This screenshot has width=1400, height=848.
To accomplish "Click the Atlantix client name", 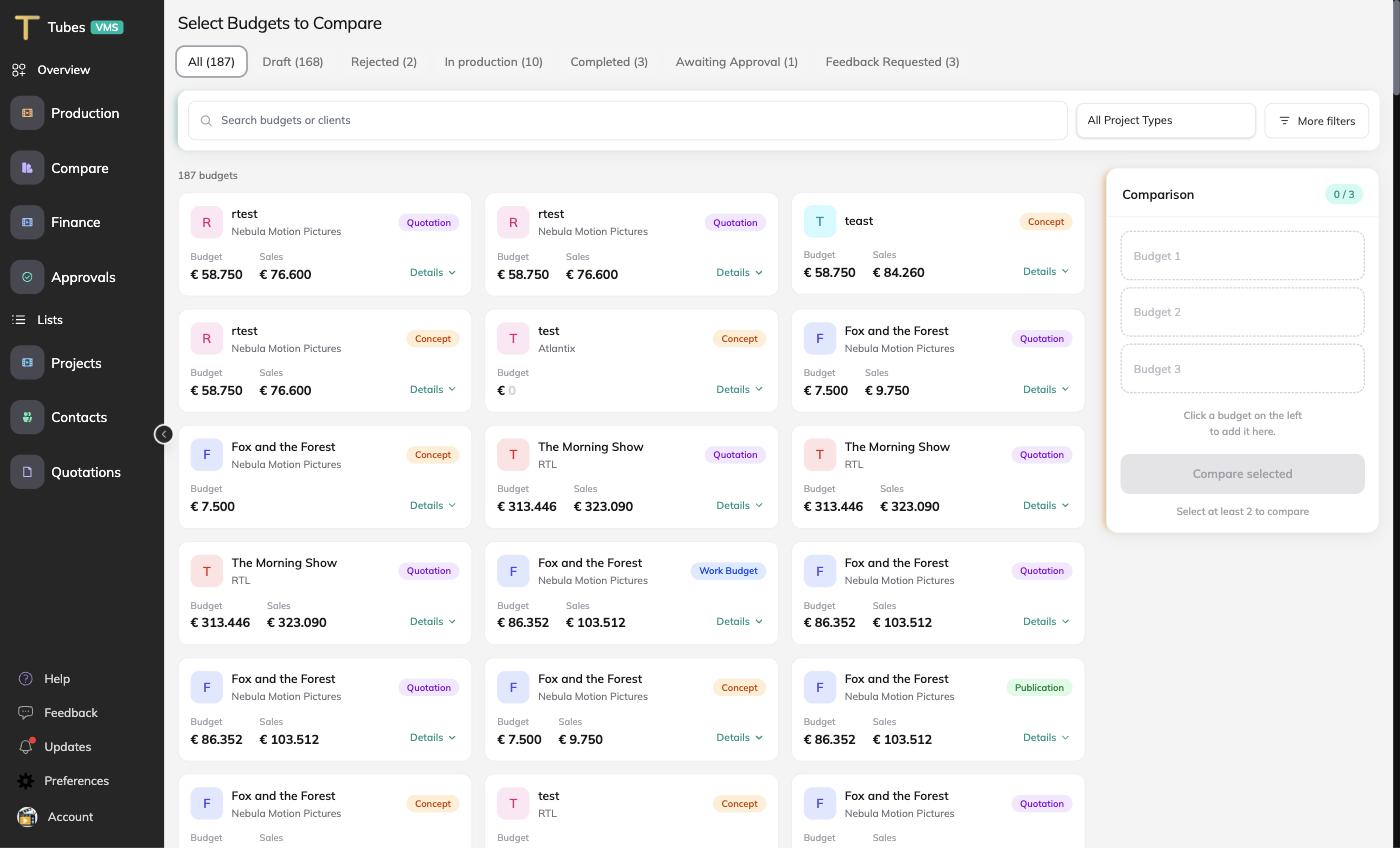I will [x=556, y=348].
